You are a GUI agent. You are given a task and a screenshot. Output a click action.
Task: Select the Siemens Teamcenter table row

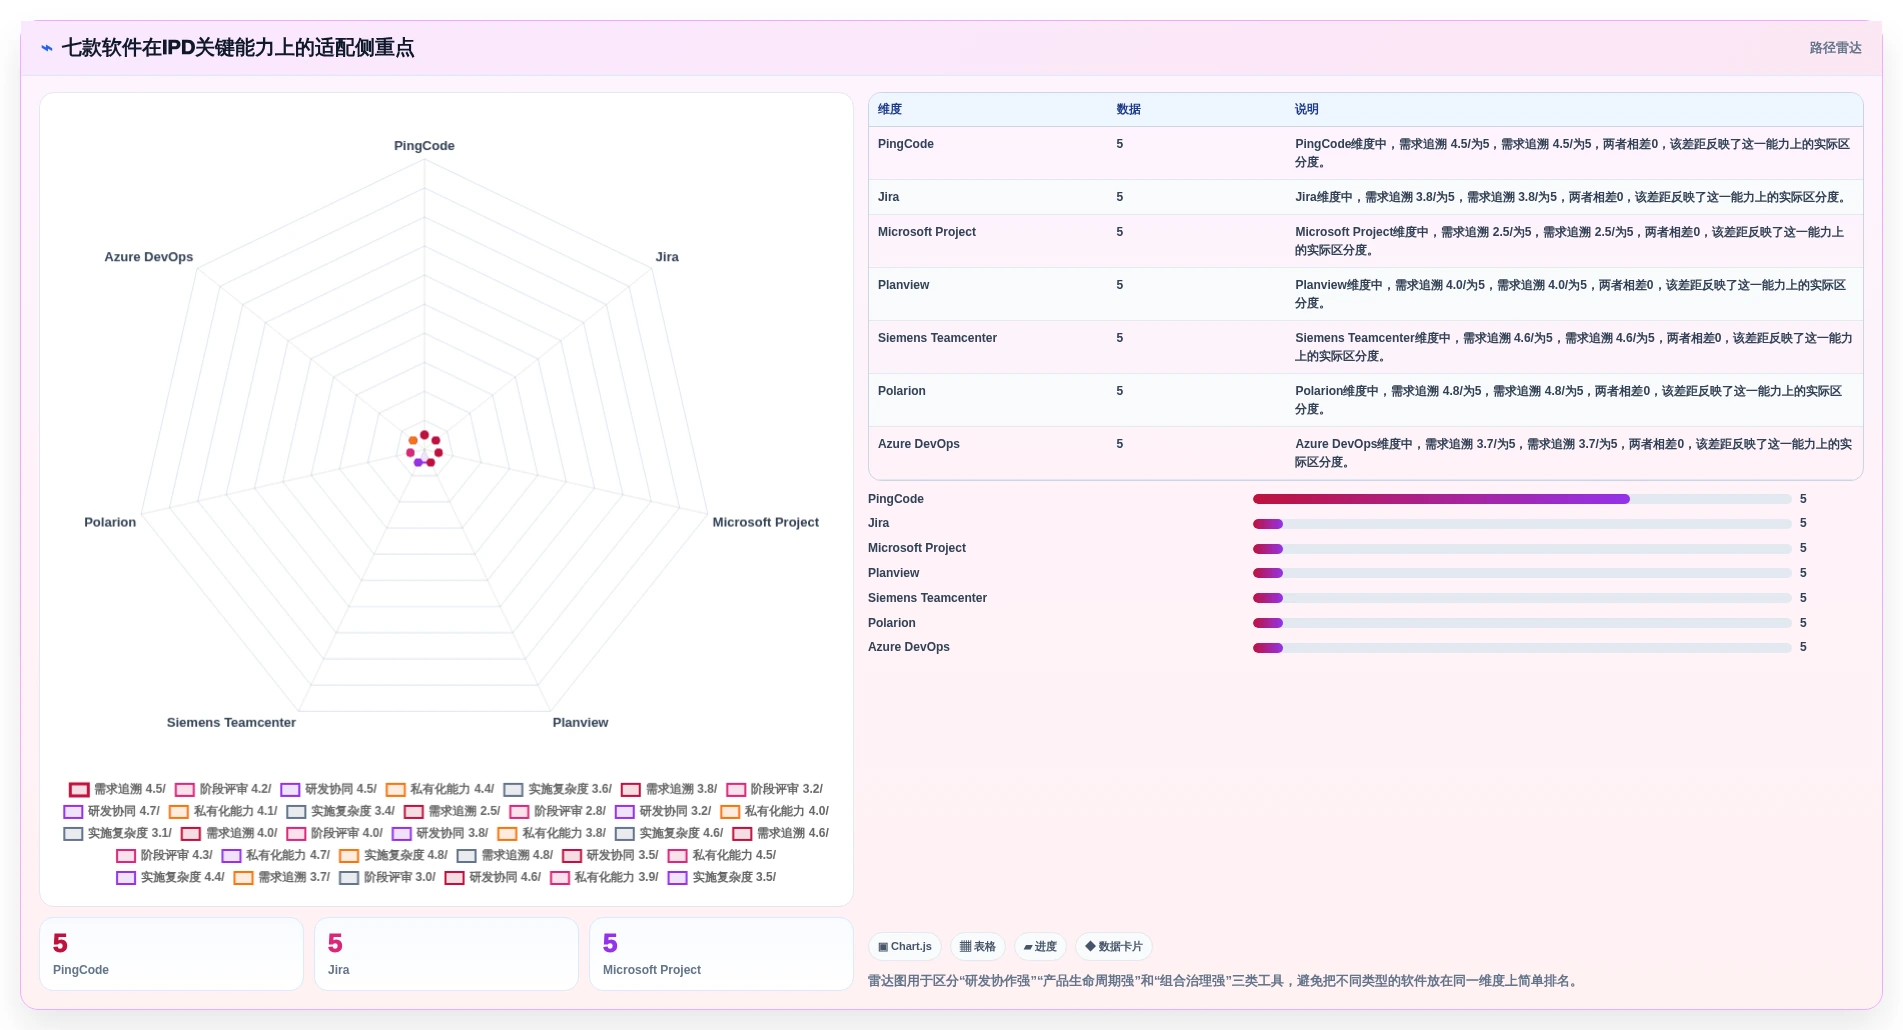1366,347
